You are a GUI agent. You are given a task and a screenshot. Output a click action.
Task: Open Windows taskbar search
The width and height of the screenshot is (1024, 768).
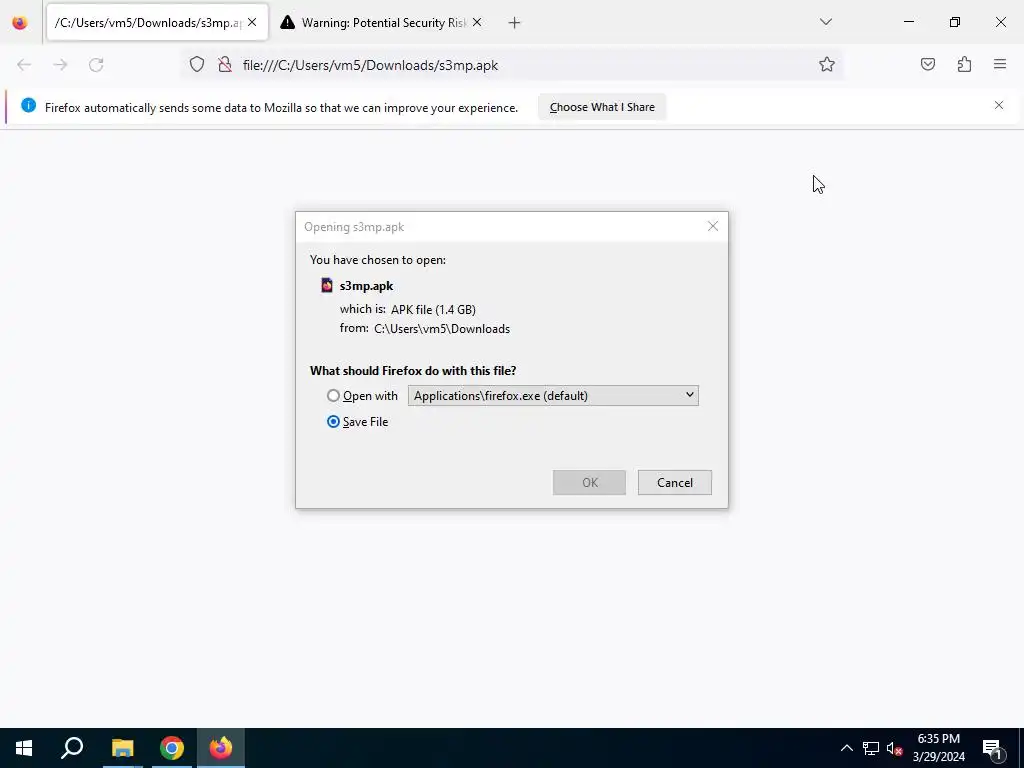72,748
